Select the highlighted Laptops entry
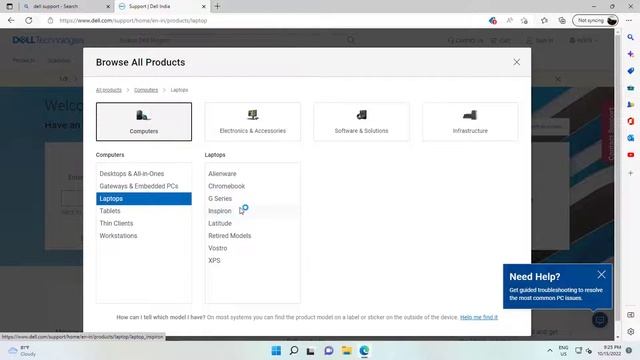 tap(144, 199)
